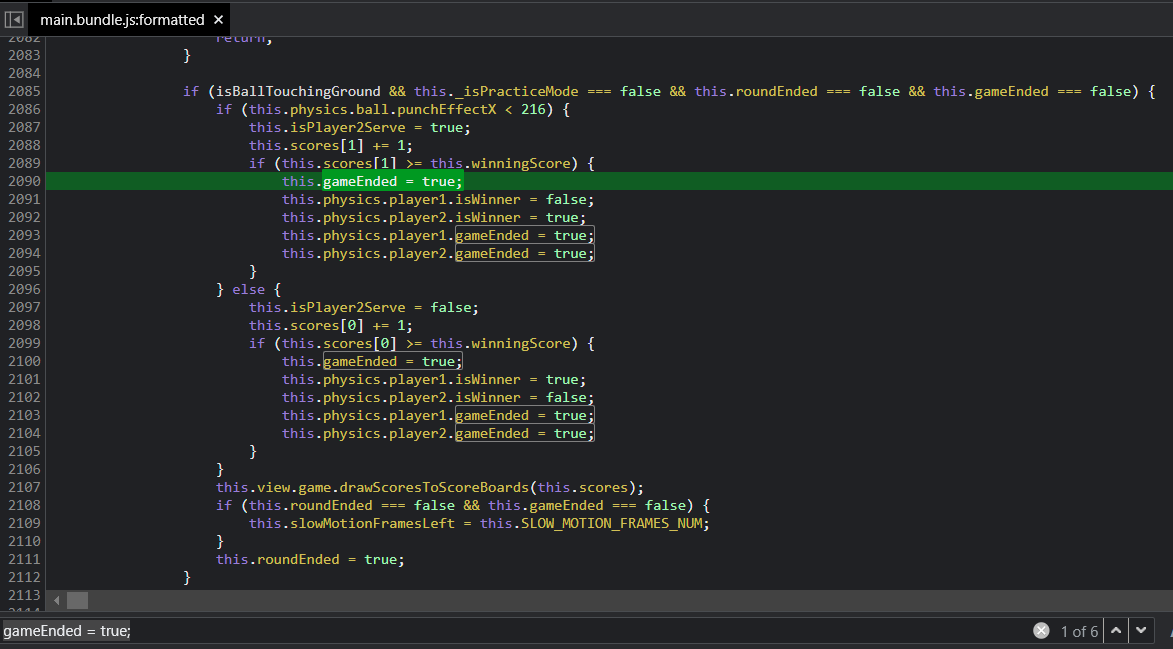This screenshot has width=1173, height=649.
Task: Toggle breakpoint at line number 2085
Action: pyautogui.click(x=24, y=91)
